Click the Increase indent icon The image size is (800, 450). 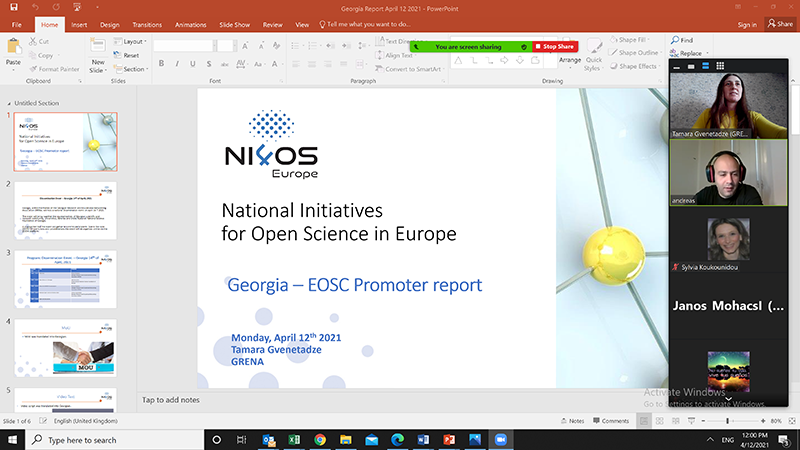coord(346,46)
